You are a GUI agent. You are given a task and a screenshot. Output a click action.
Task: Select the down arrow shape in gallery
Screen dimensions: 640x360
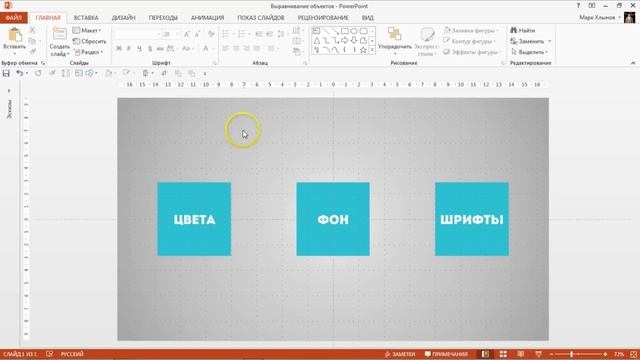coord(354,40)
